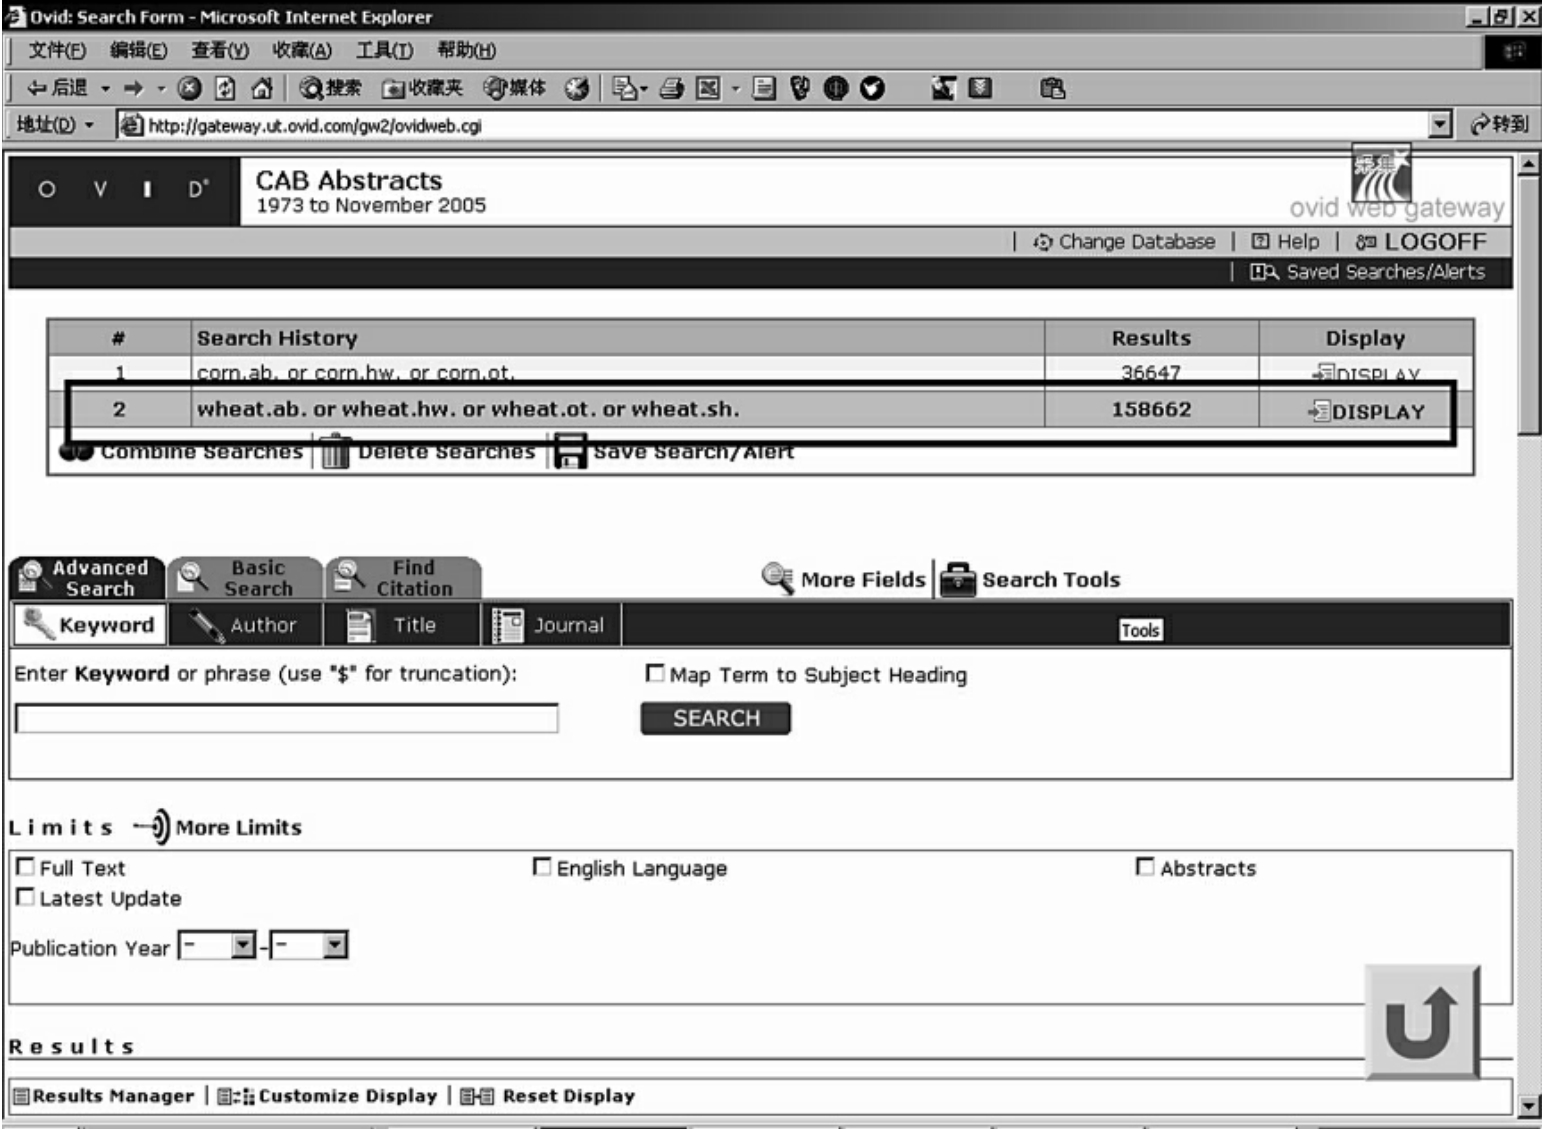Screen dimensions: 1542x1129
Task: Click the floppy disk Save Search/Alert icon
Action: coord(570,452)
